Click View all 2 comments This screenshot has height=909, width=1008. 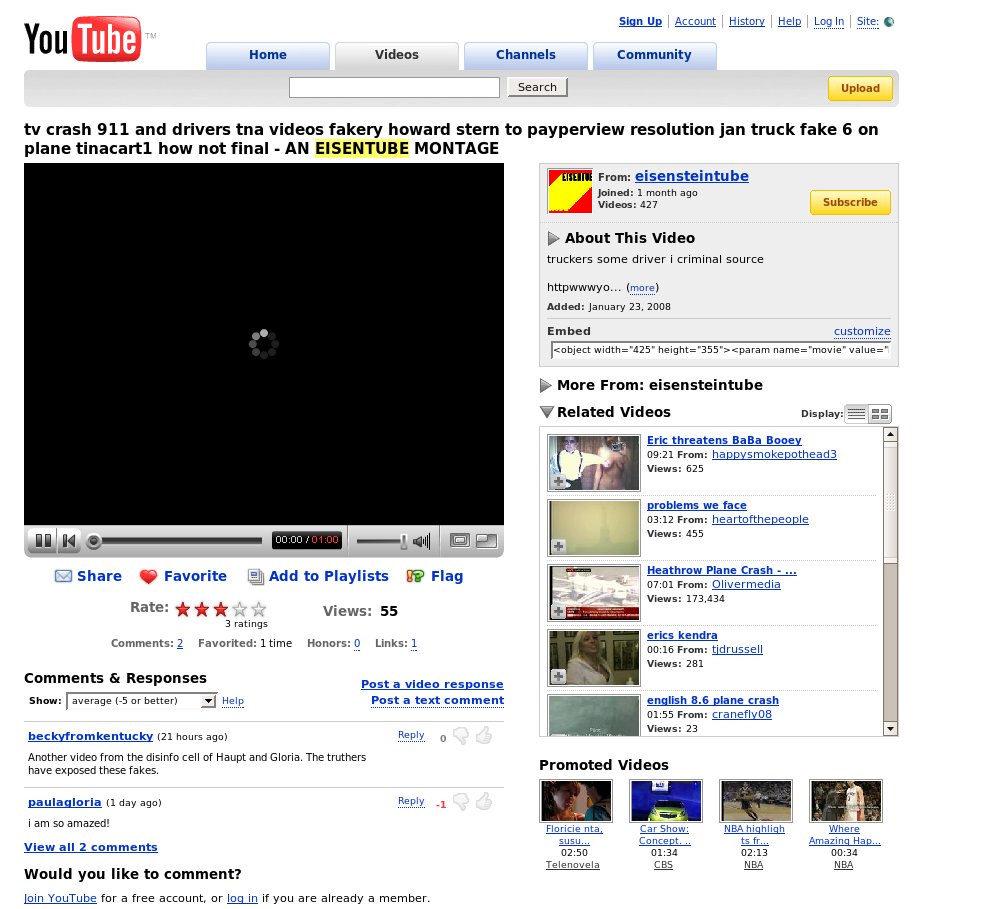pyautogui.click(x=91, y=847)
